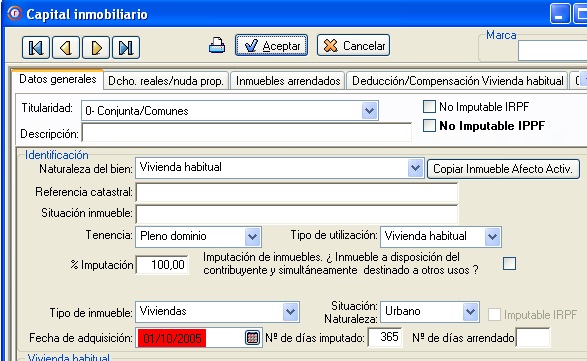Click the Identificación group label
This screenshot has height=361, width=587.
(57, 155)
